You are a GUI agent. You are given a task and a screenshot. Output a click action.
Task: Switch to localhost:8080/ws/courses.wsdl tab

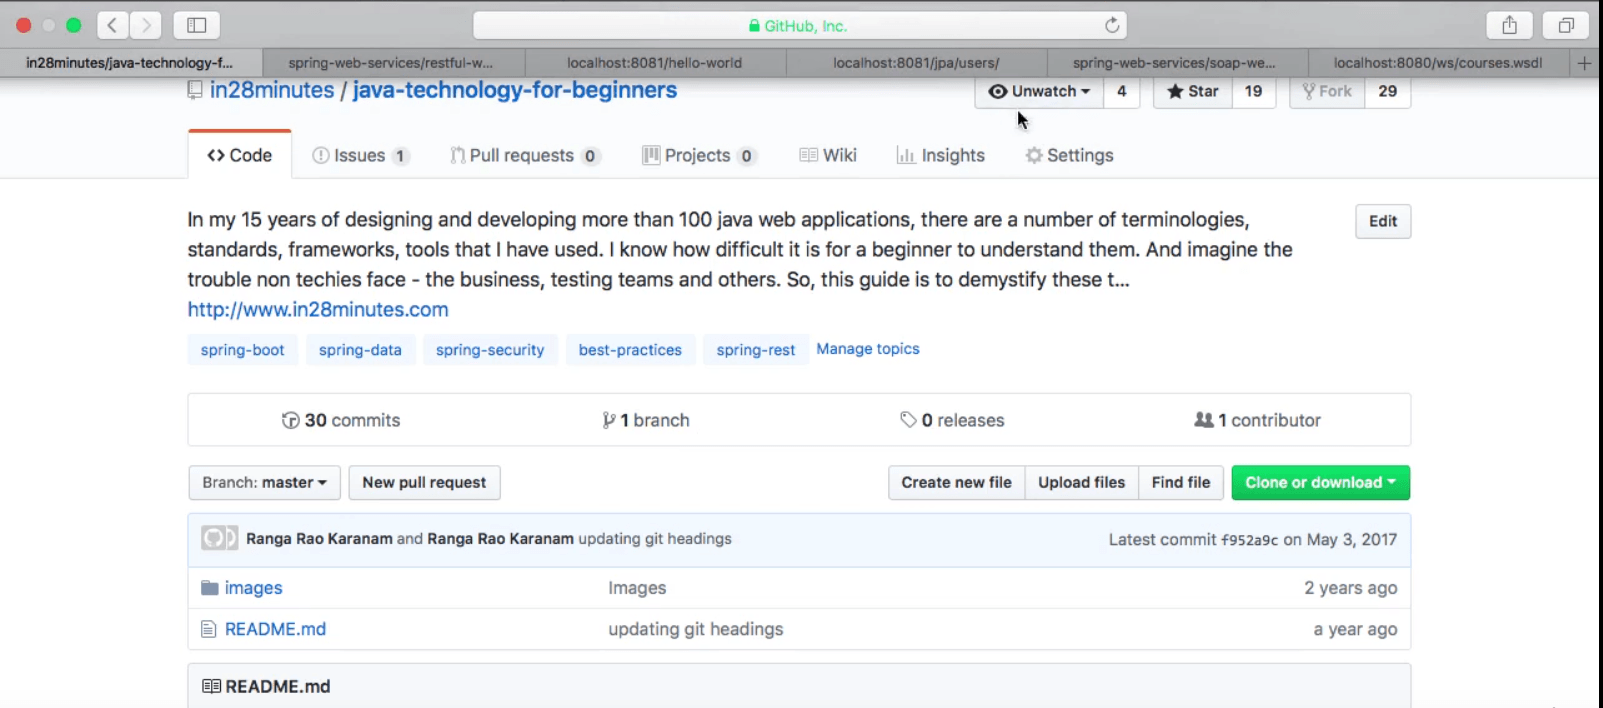point(1438,63)
